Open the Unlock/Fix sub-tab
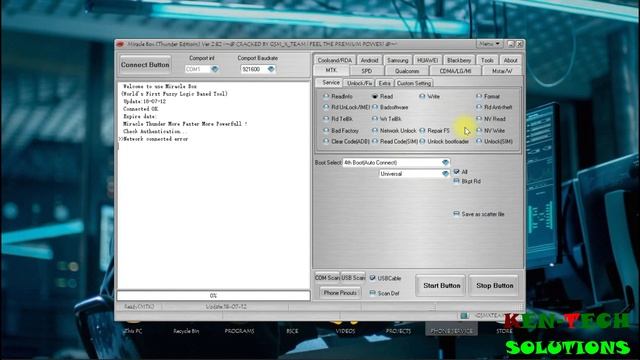 [x=359, y=83]
